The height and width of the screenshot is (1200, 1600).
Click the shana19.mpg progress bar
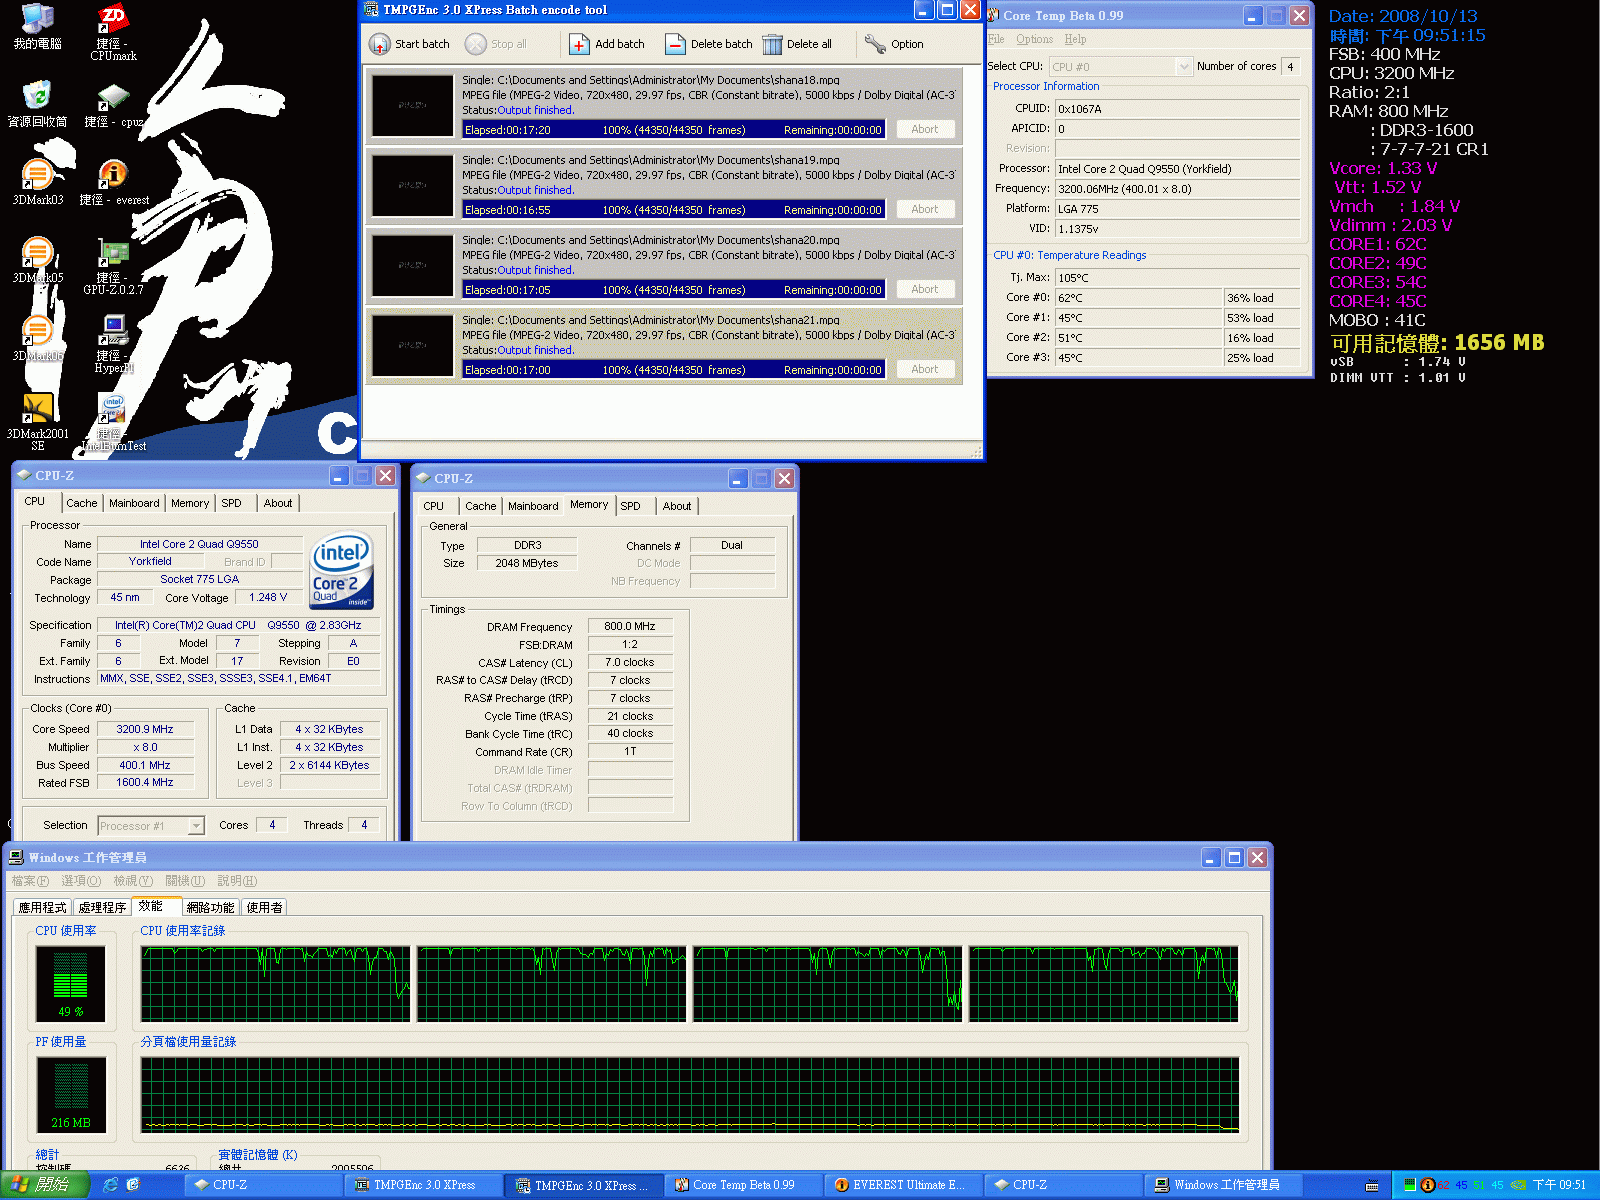[674, 209]
